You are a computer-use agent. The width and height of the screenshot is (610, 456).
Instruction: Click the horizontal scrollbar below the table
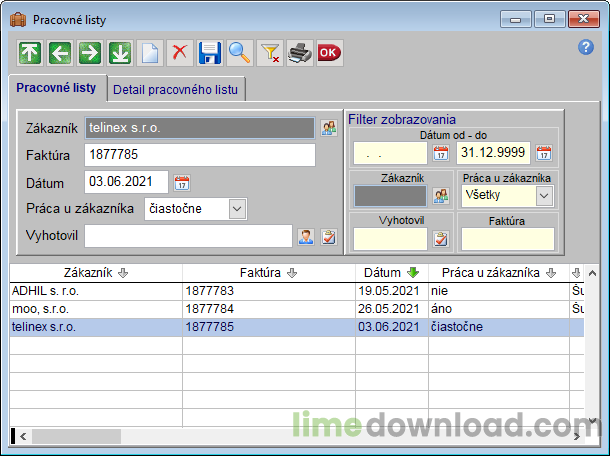300,436
